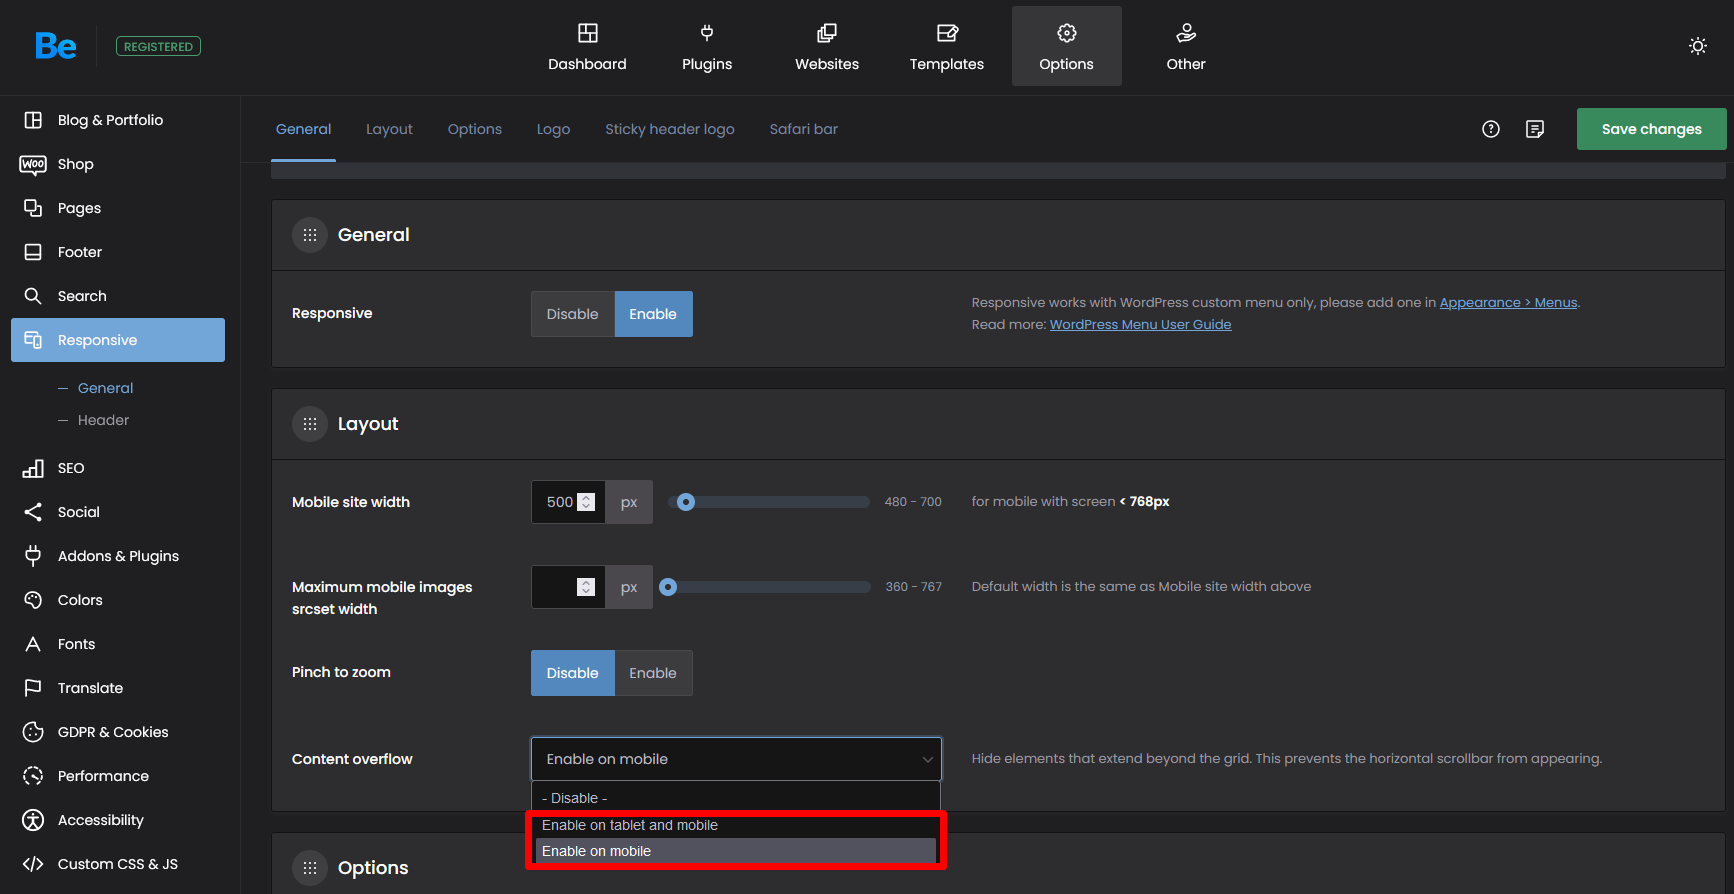Screen dimensions: 1734x894
Task: Open the Dashboard section
Action: coord(587,46)
